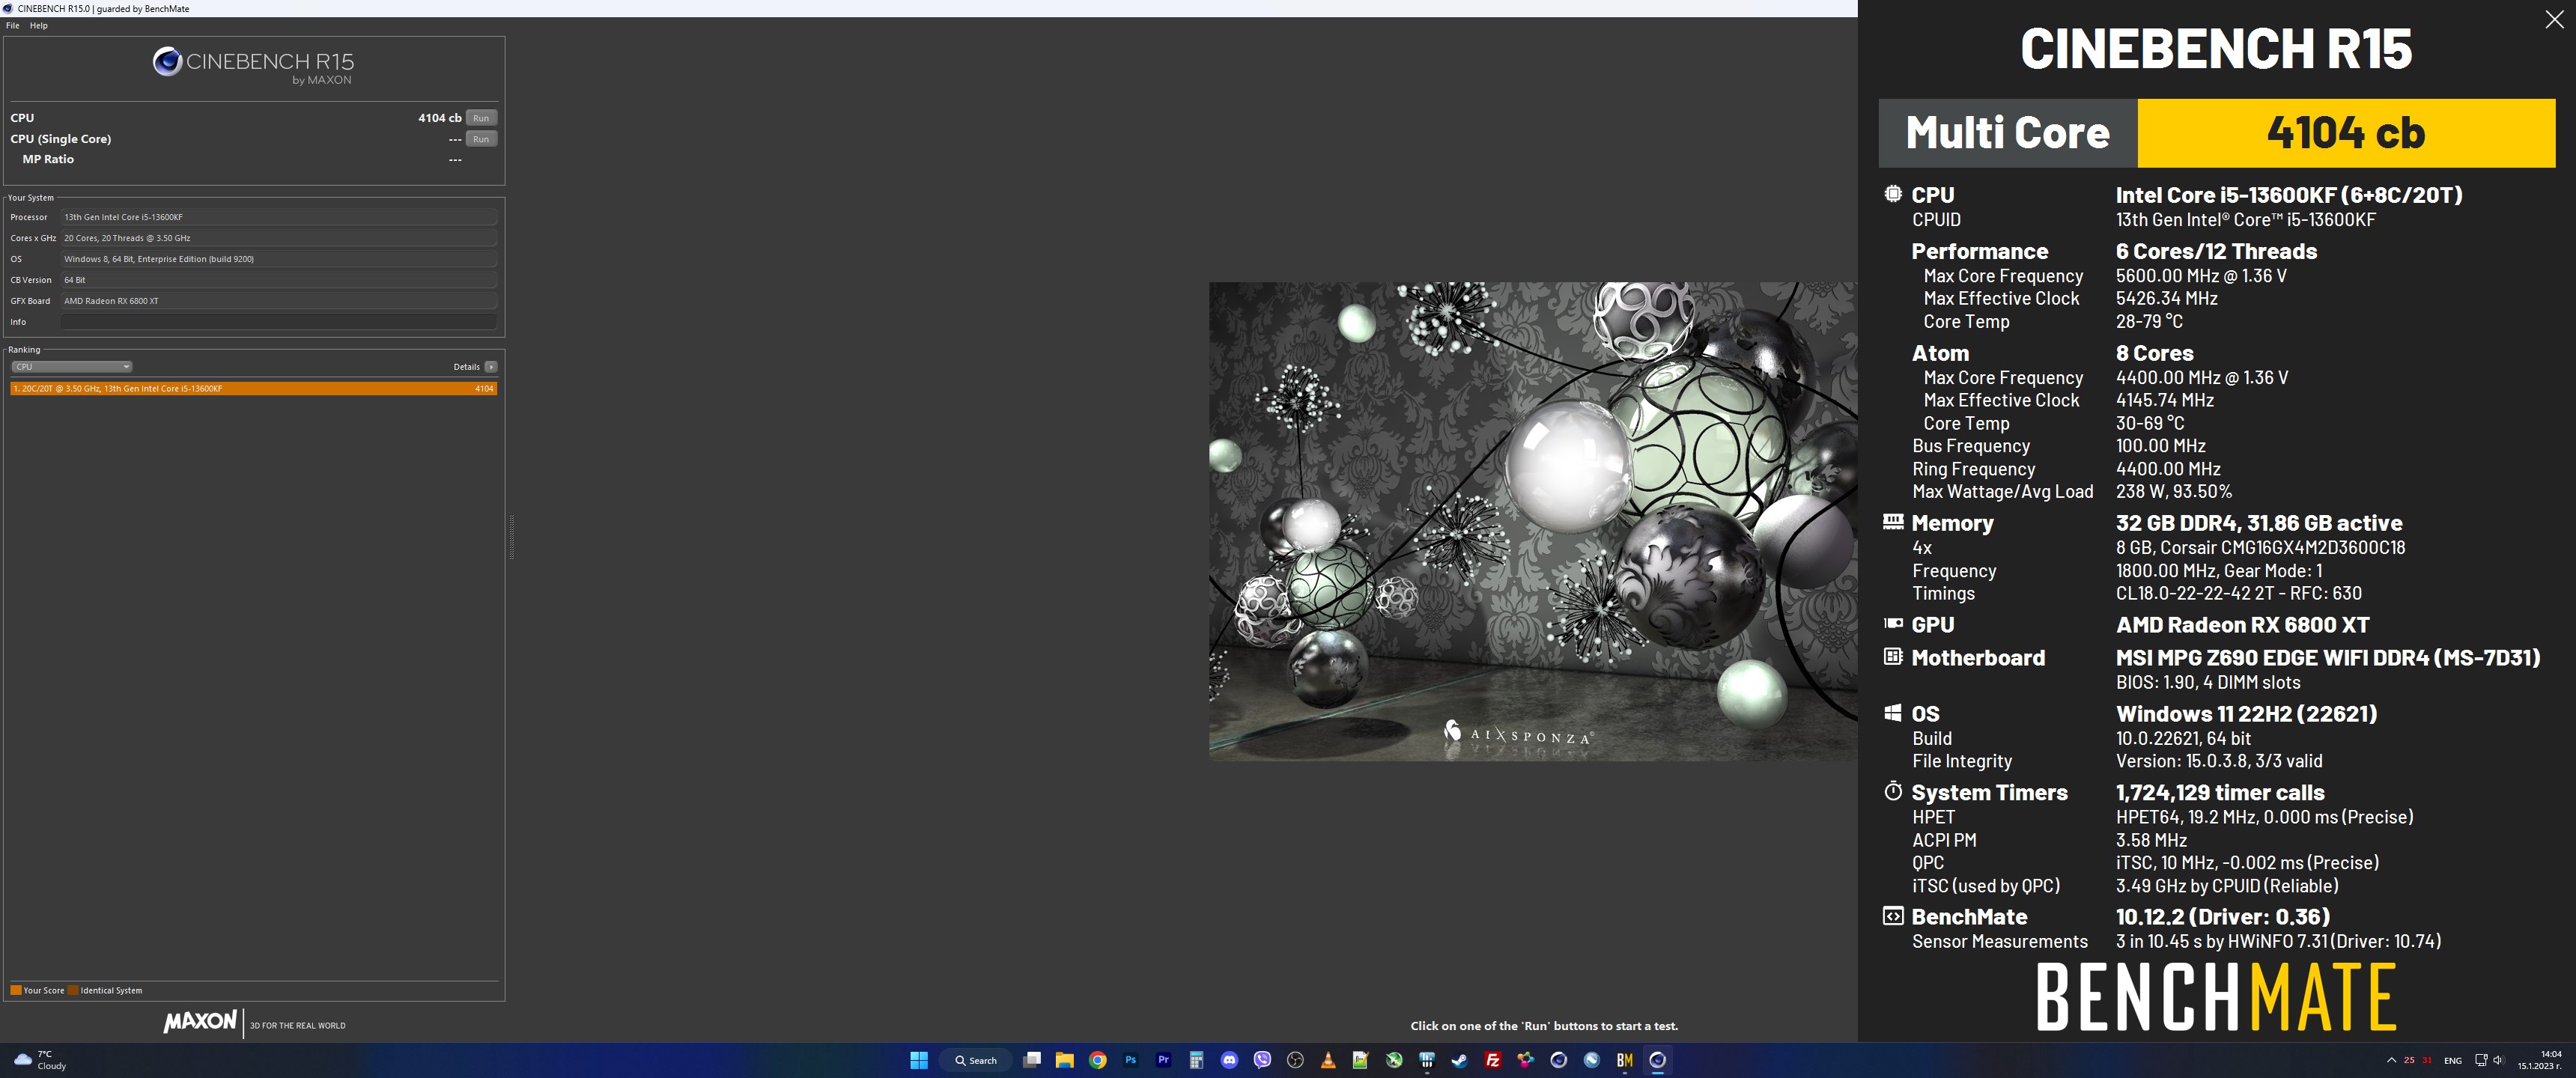Click the ENG language indicator
The image size is (2576, 1078).
click(2453, 1060)
